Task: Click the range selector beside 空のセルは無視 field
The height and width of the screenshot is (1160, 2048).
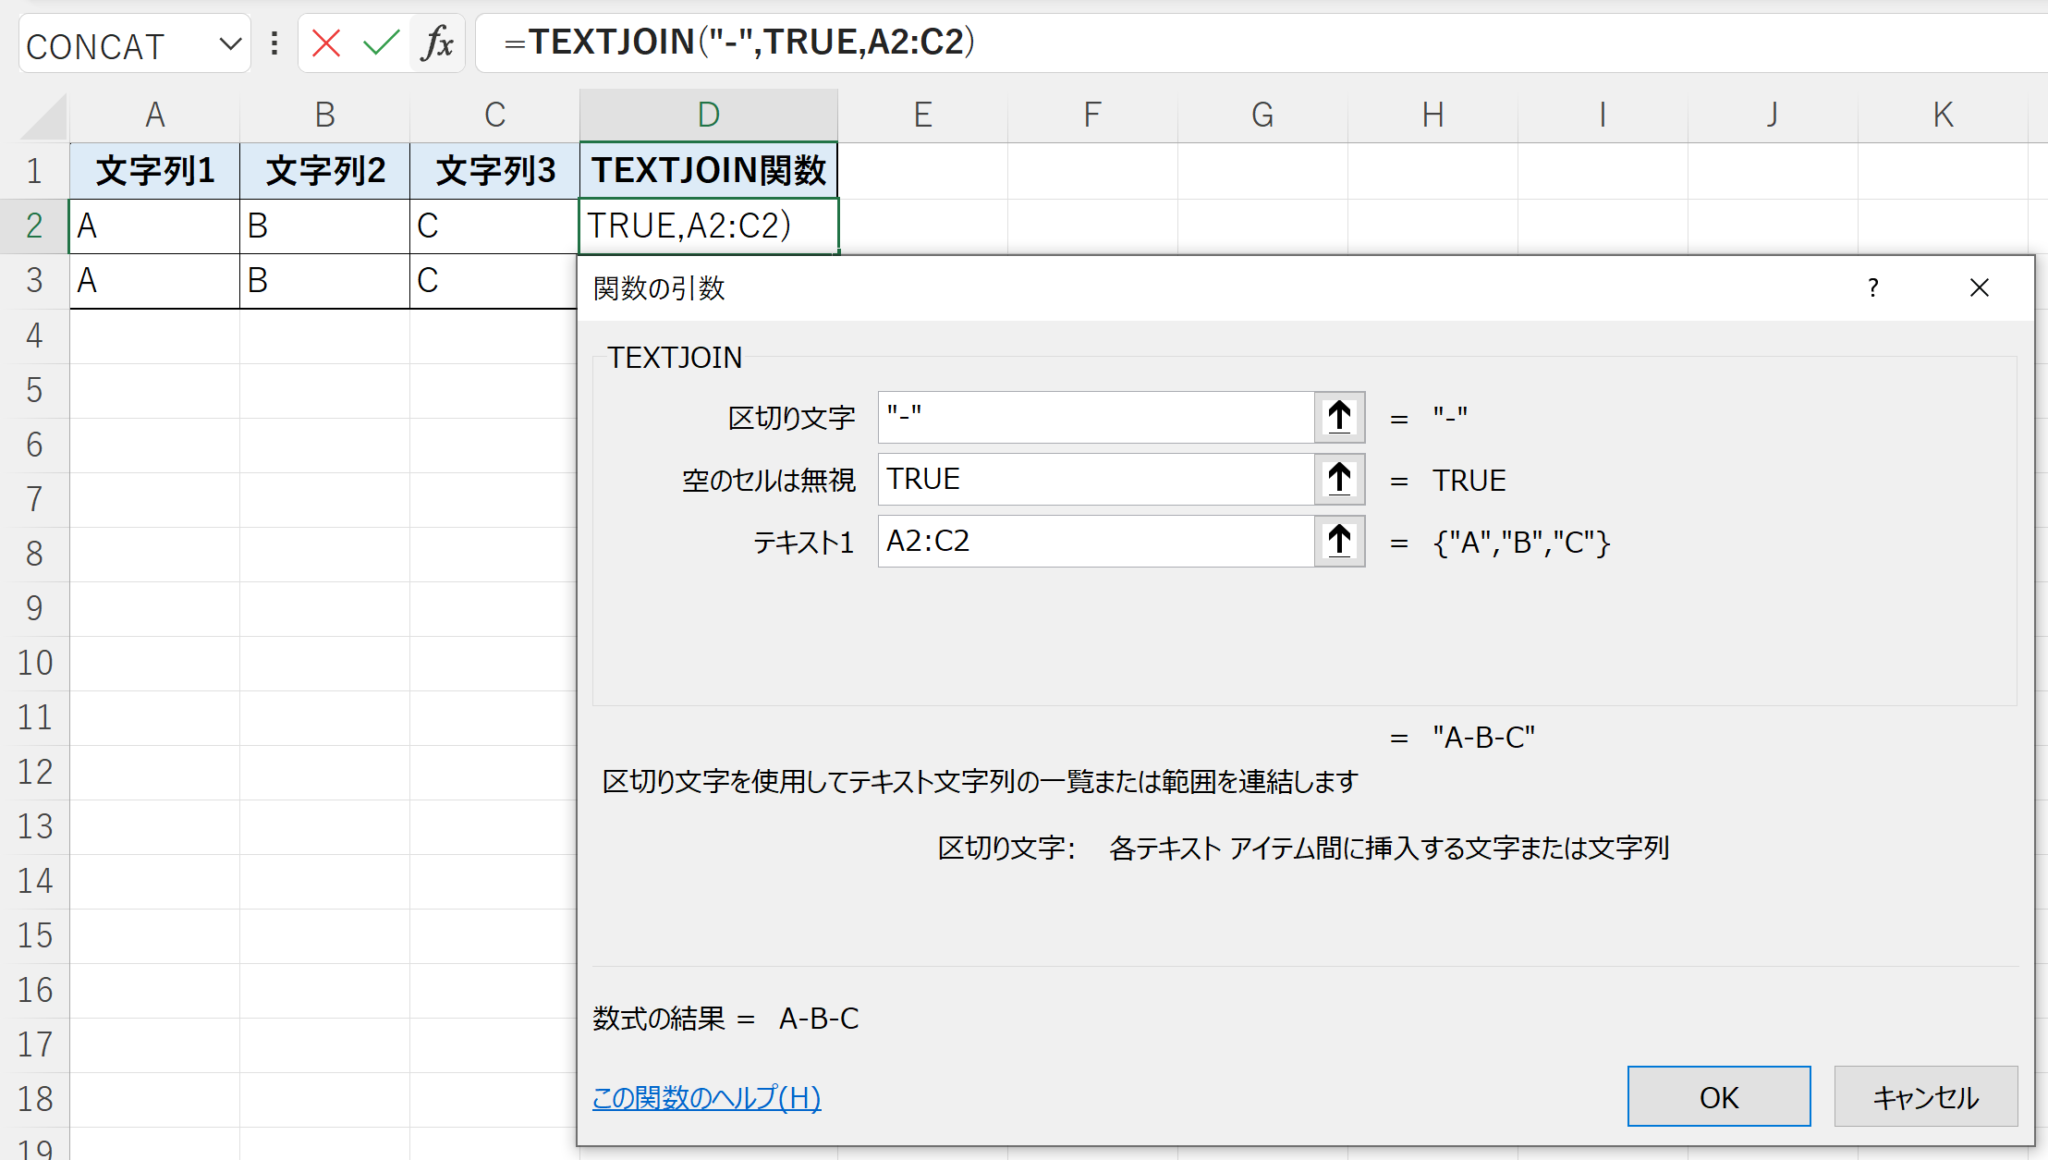Action: pyautogui.click(x=1339, y=479)
